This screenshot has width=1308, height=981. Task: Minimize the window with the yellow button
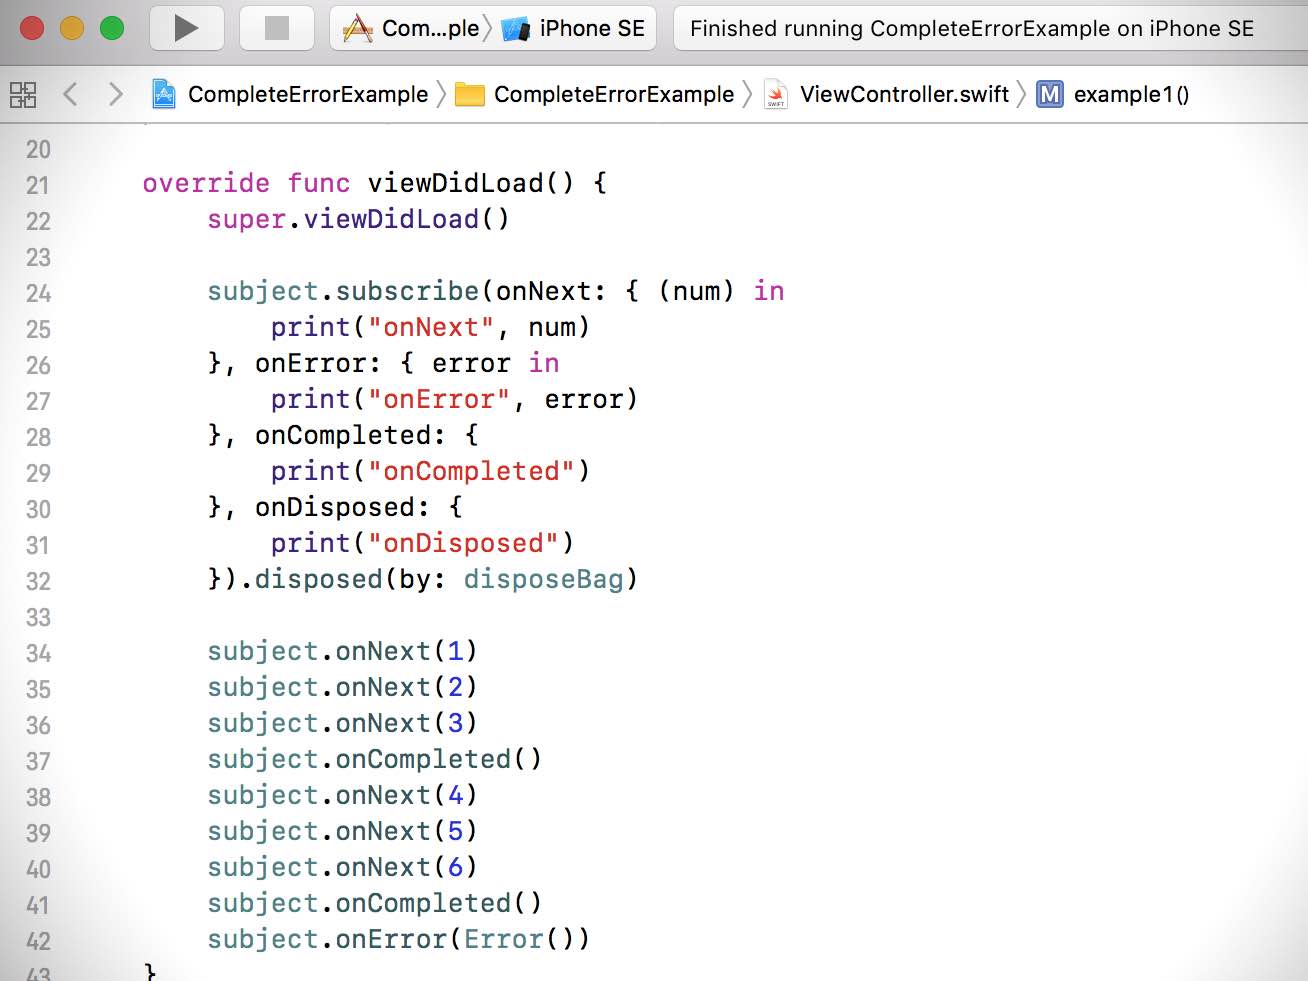point(72,28)
